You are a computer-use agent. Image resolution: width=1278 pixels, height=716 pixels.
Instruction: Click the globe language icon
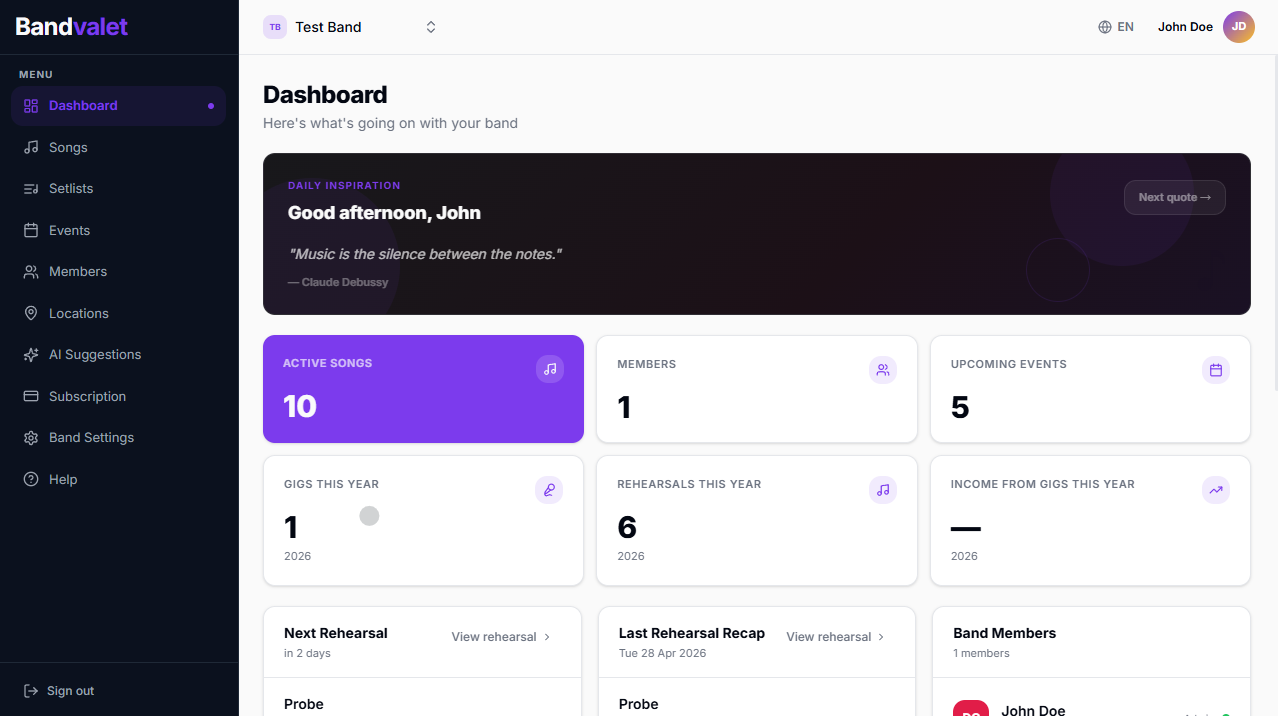click(x=1105, y=27)
